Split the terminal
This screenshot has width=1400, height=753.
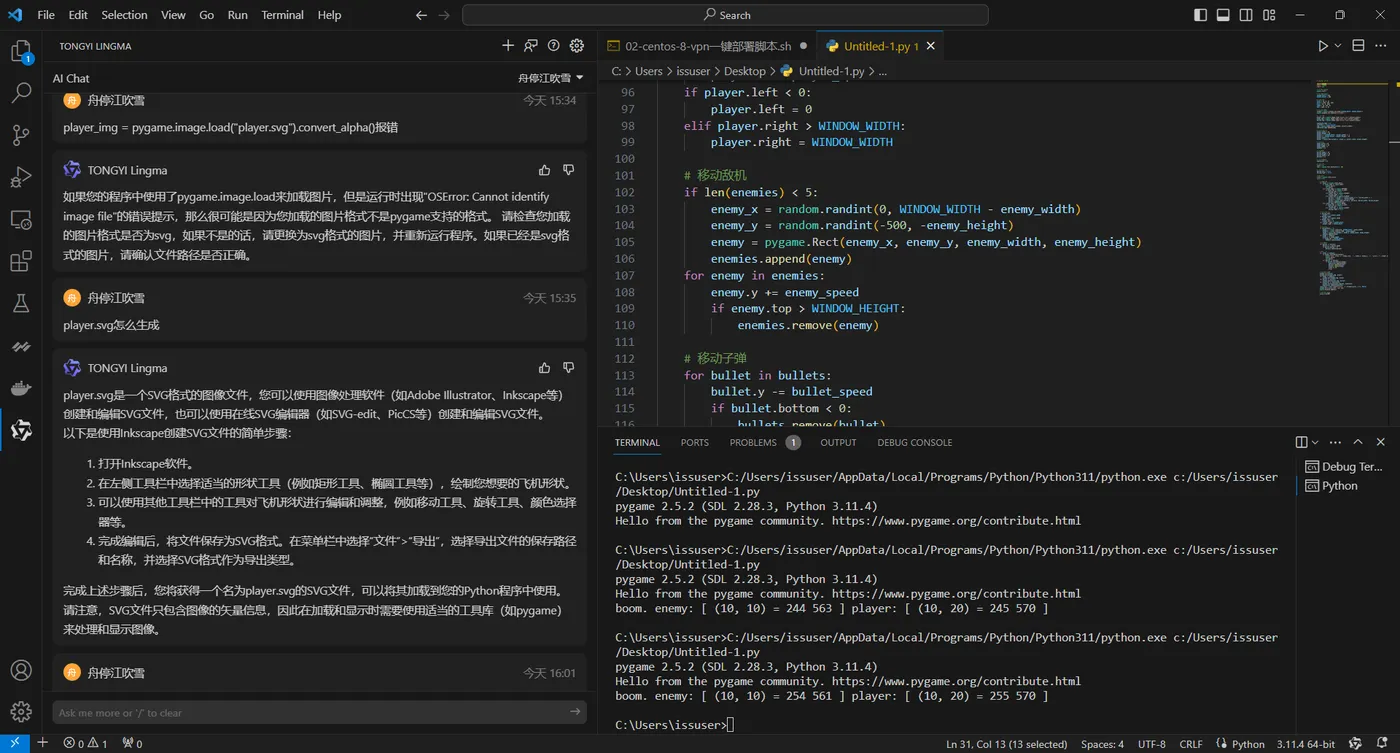coord(1301,442)
